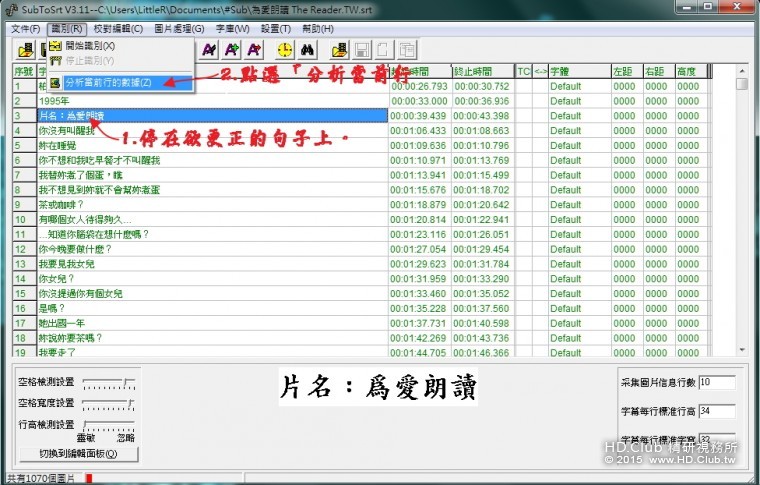
Task: Click the folder icon right of the binoculars
Action: click(x=340, y=49)
